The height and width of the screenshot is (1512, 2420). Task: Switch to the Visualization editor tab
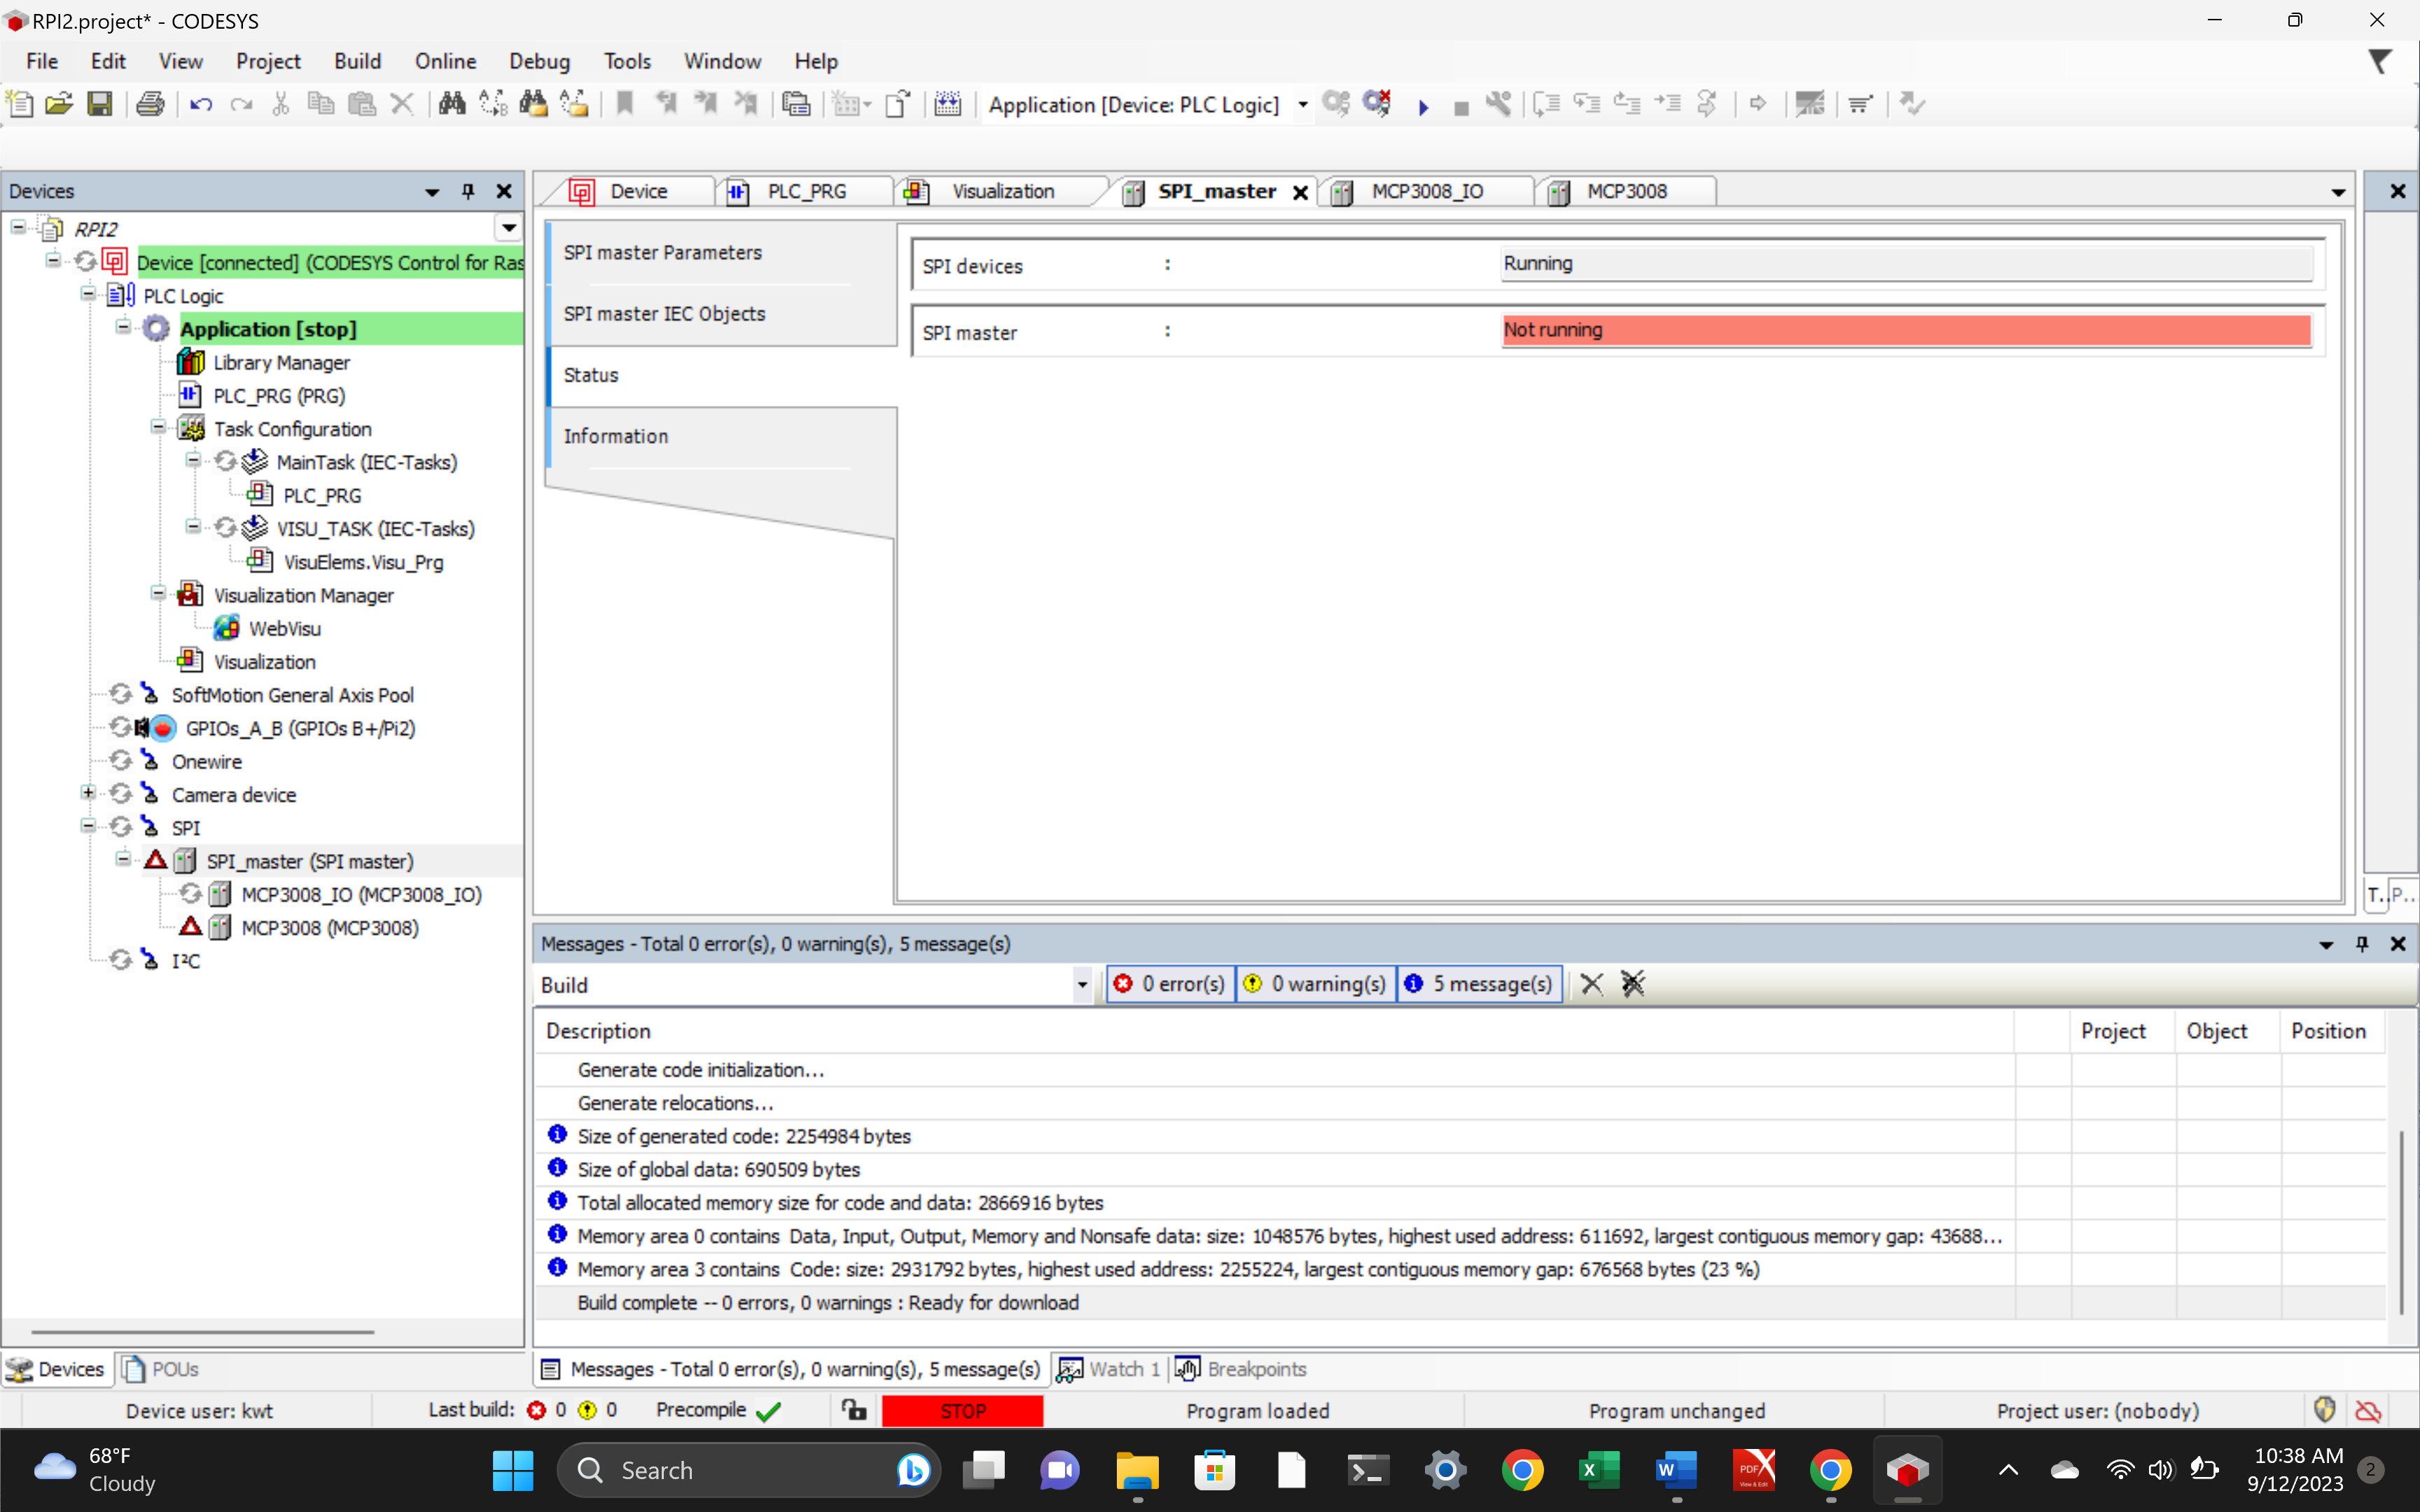(1002, 191)
